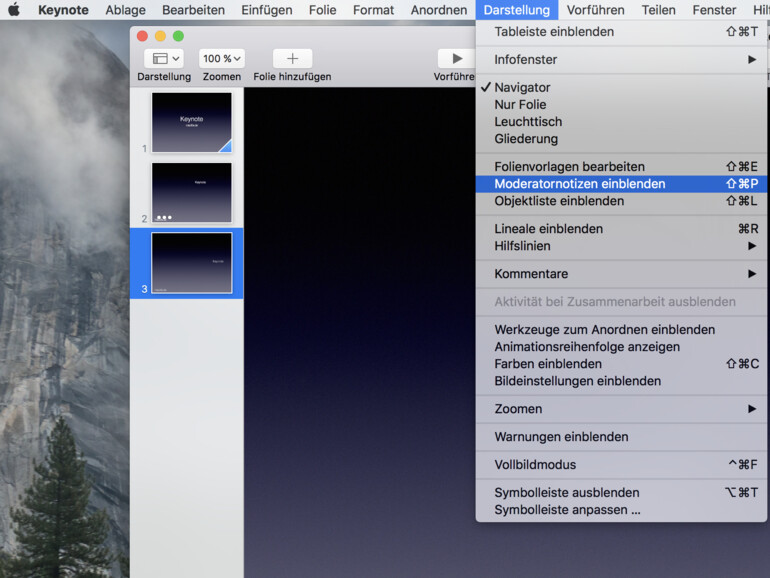Open the Apple menu
This screenshot has height=578, width=770.
(x=14, y=10)
